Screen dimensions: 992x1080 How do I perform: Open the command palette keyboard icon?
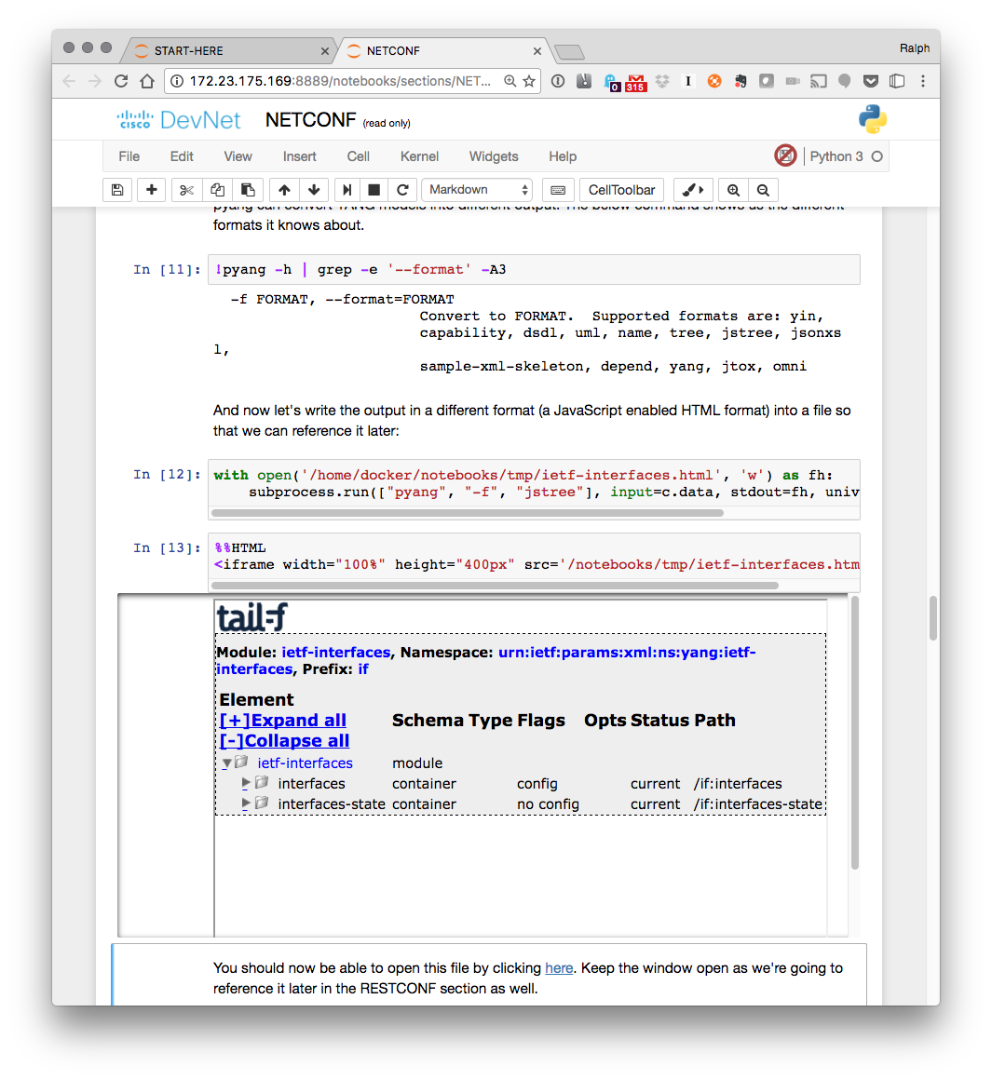pos(558,190)
